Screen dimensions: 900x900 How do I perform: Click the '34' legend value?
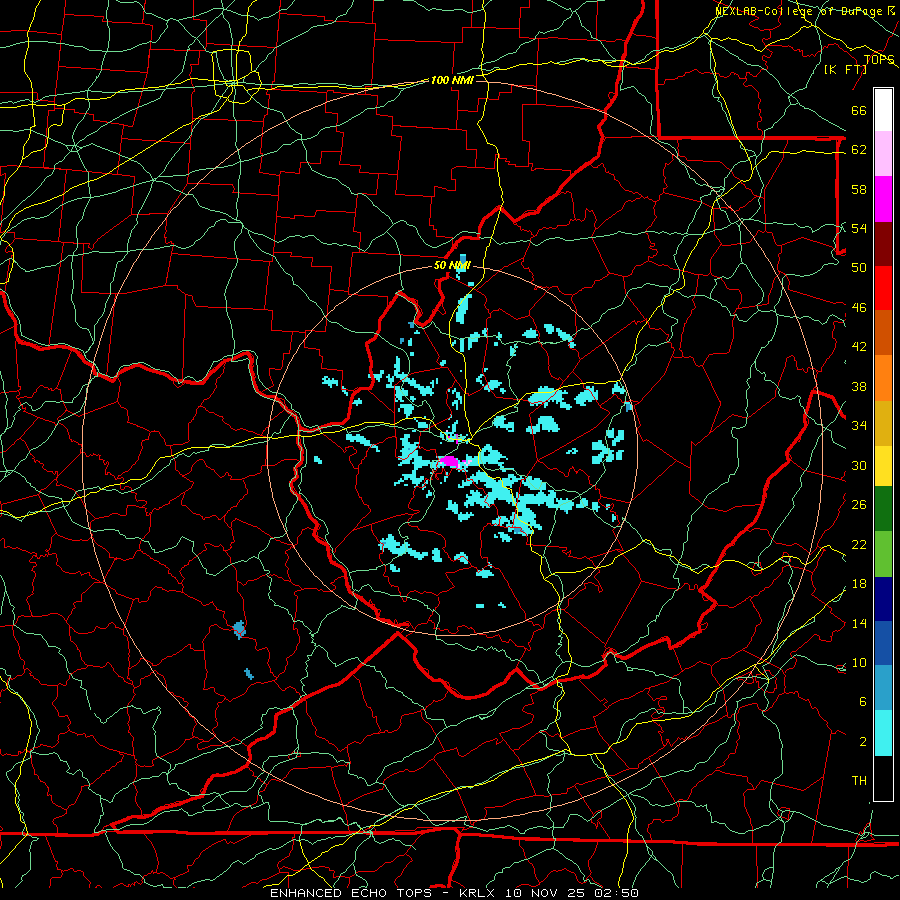[859, 426]
